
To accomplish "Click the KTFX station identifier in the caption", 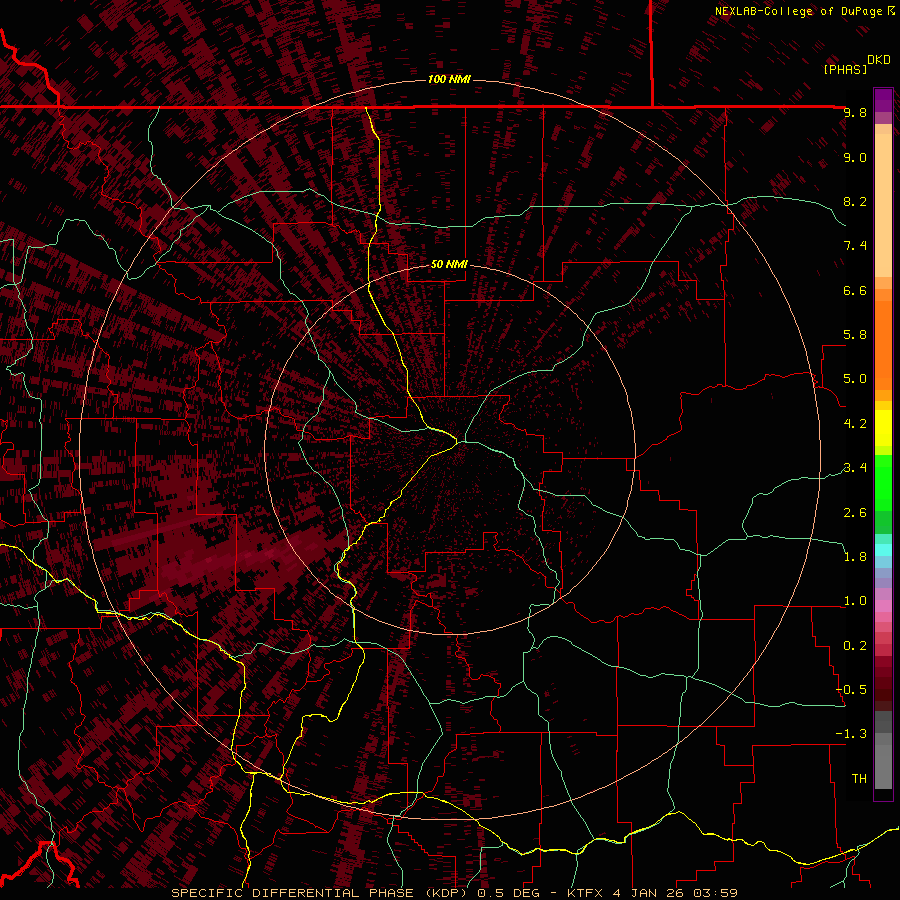I will pos(585,893).
